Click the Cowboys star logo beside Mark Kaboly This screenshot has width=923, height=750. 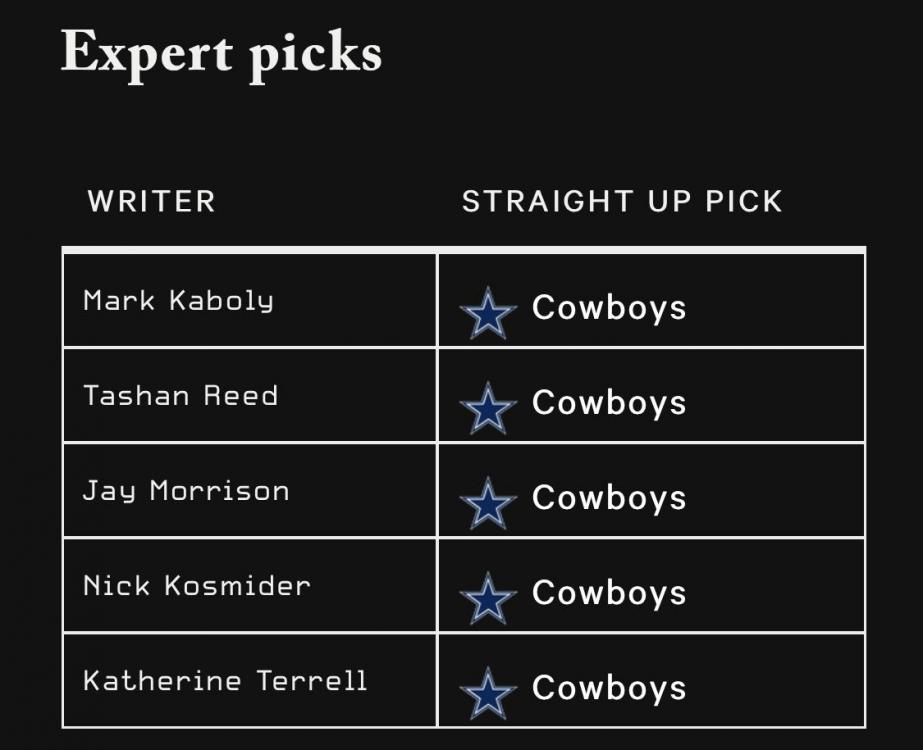coord(488,313)
